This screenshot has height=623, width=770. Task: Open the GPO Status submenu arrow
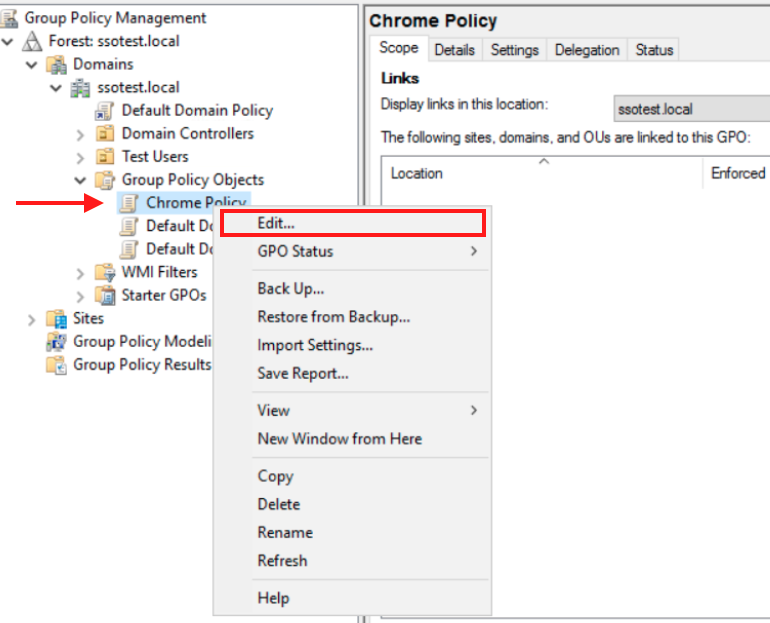[x=473, y=251]
